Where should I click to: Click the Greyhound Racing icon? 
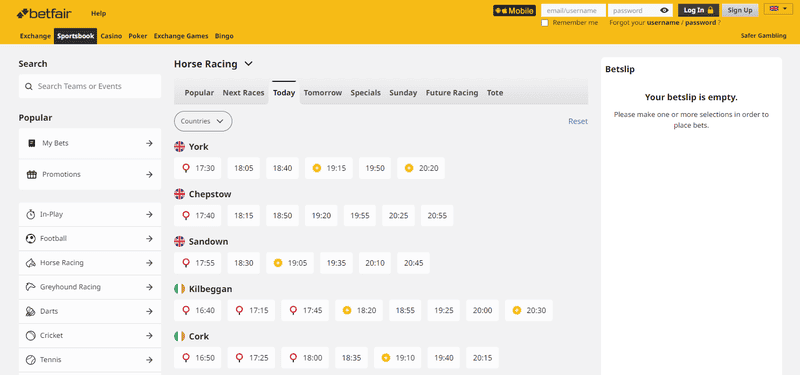(31, 287)
